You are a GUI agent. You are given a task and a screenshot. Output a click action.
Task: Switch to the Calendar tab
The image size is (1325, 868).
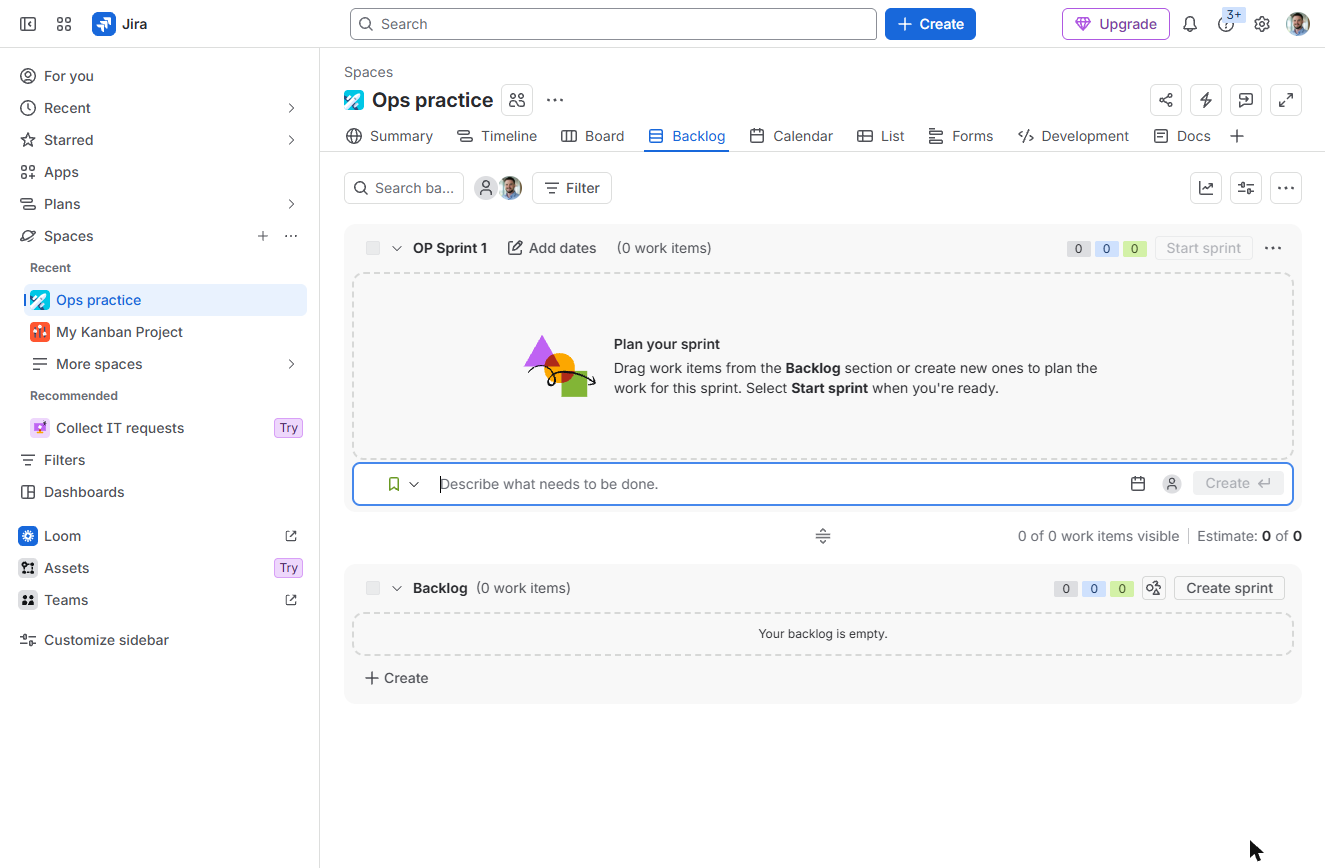point(791,136)
